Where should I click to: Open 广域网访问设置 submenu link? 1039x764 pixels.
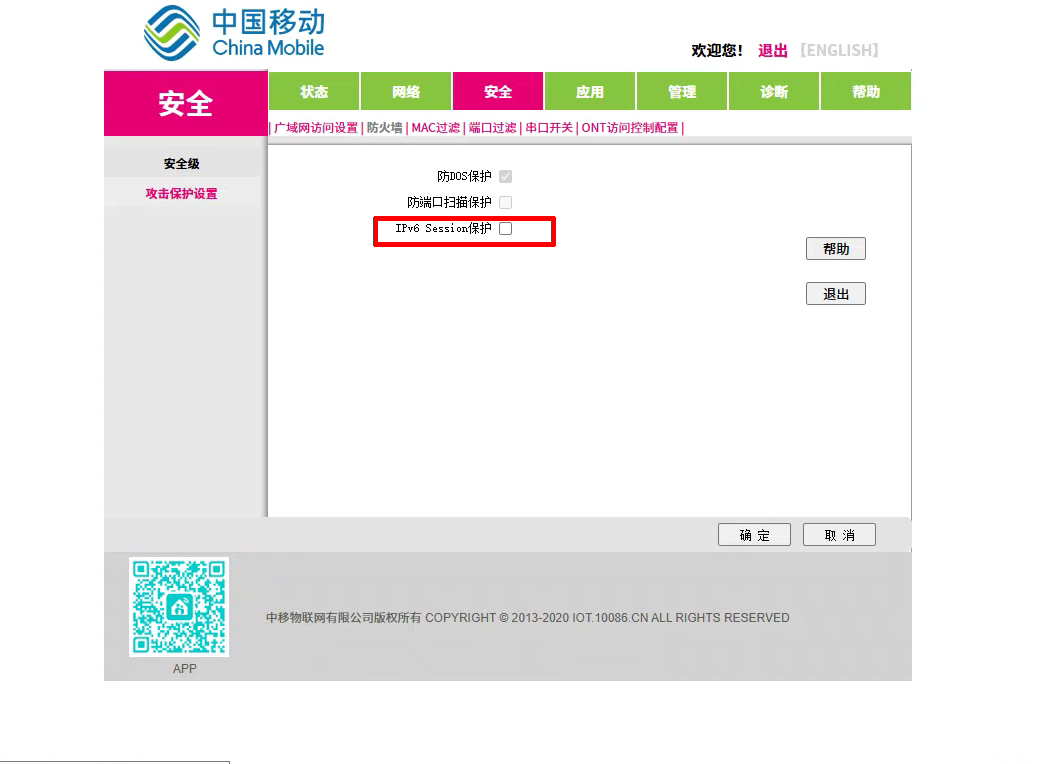click(x=316, y=128)
